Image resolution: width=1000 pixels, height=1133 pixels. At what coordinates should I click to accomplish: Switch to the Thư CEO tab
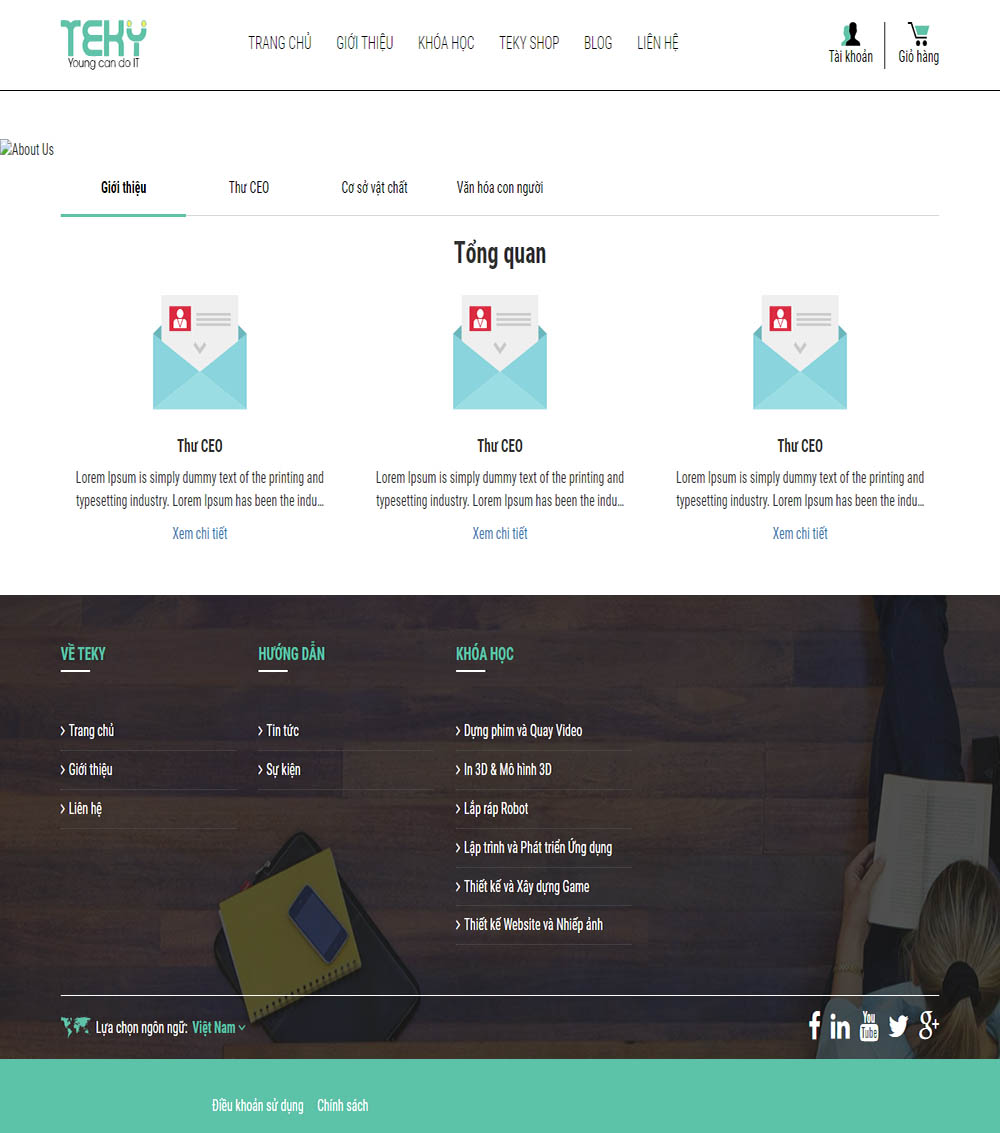249,188
